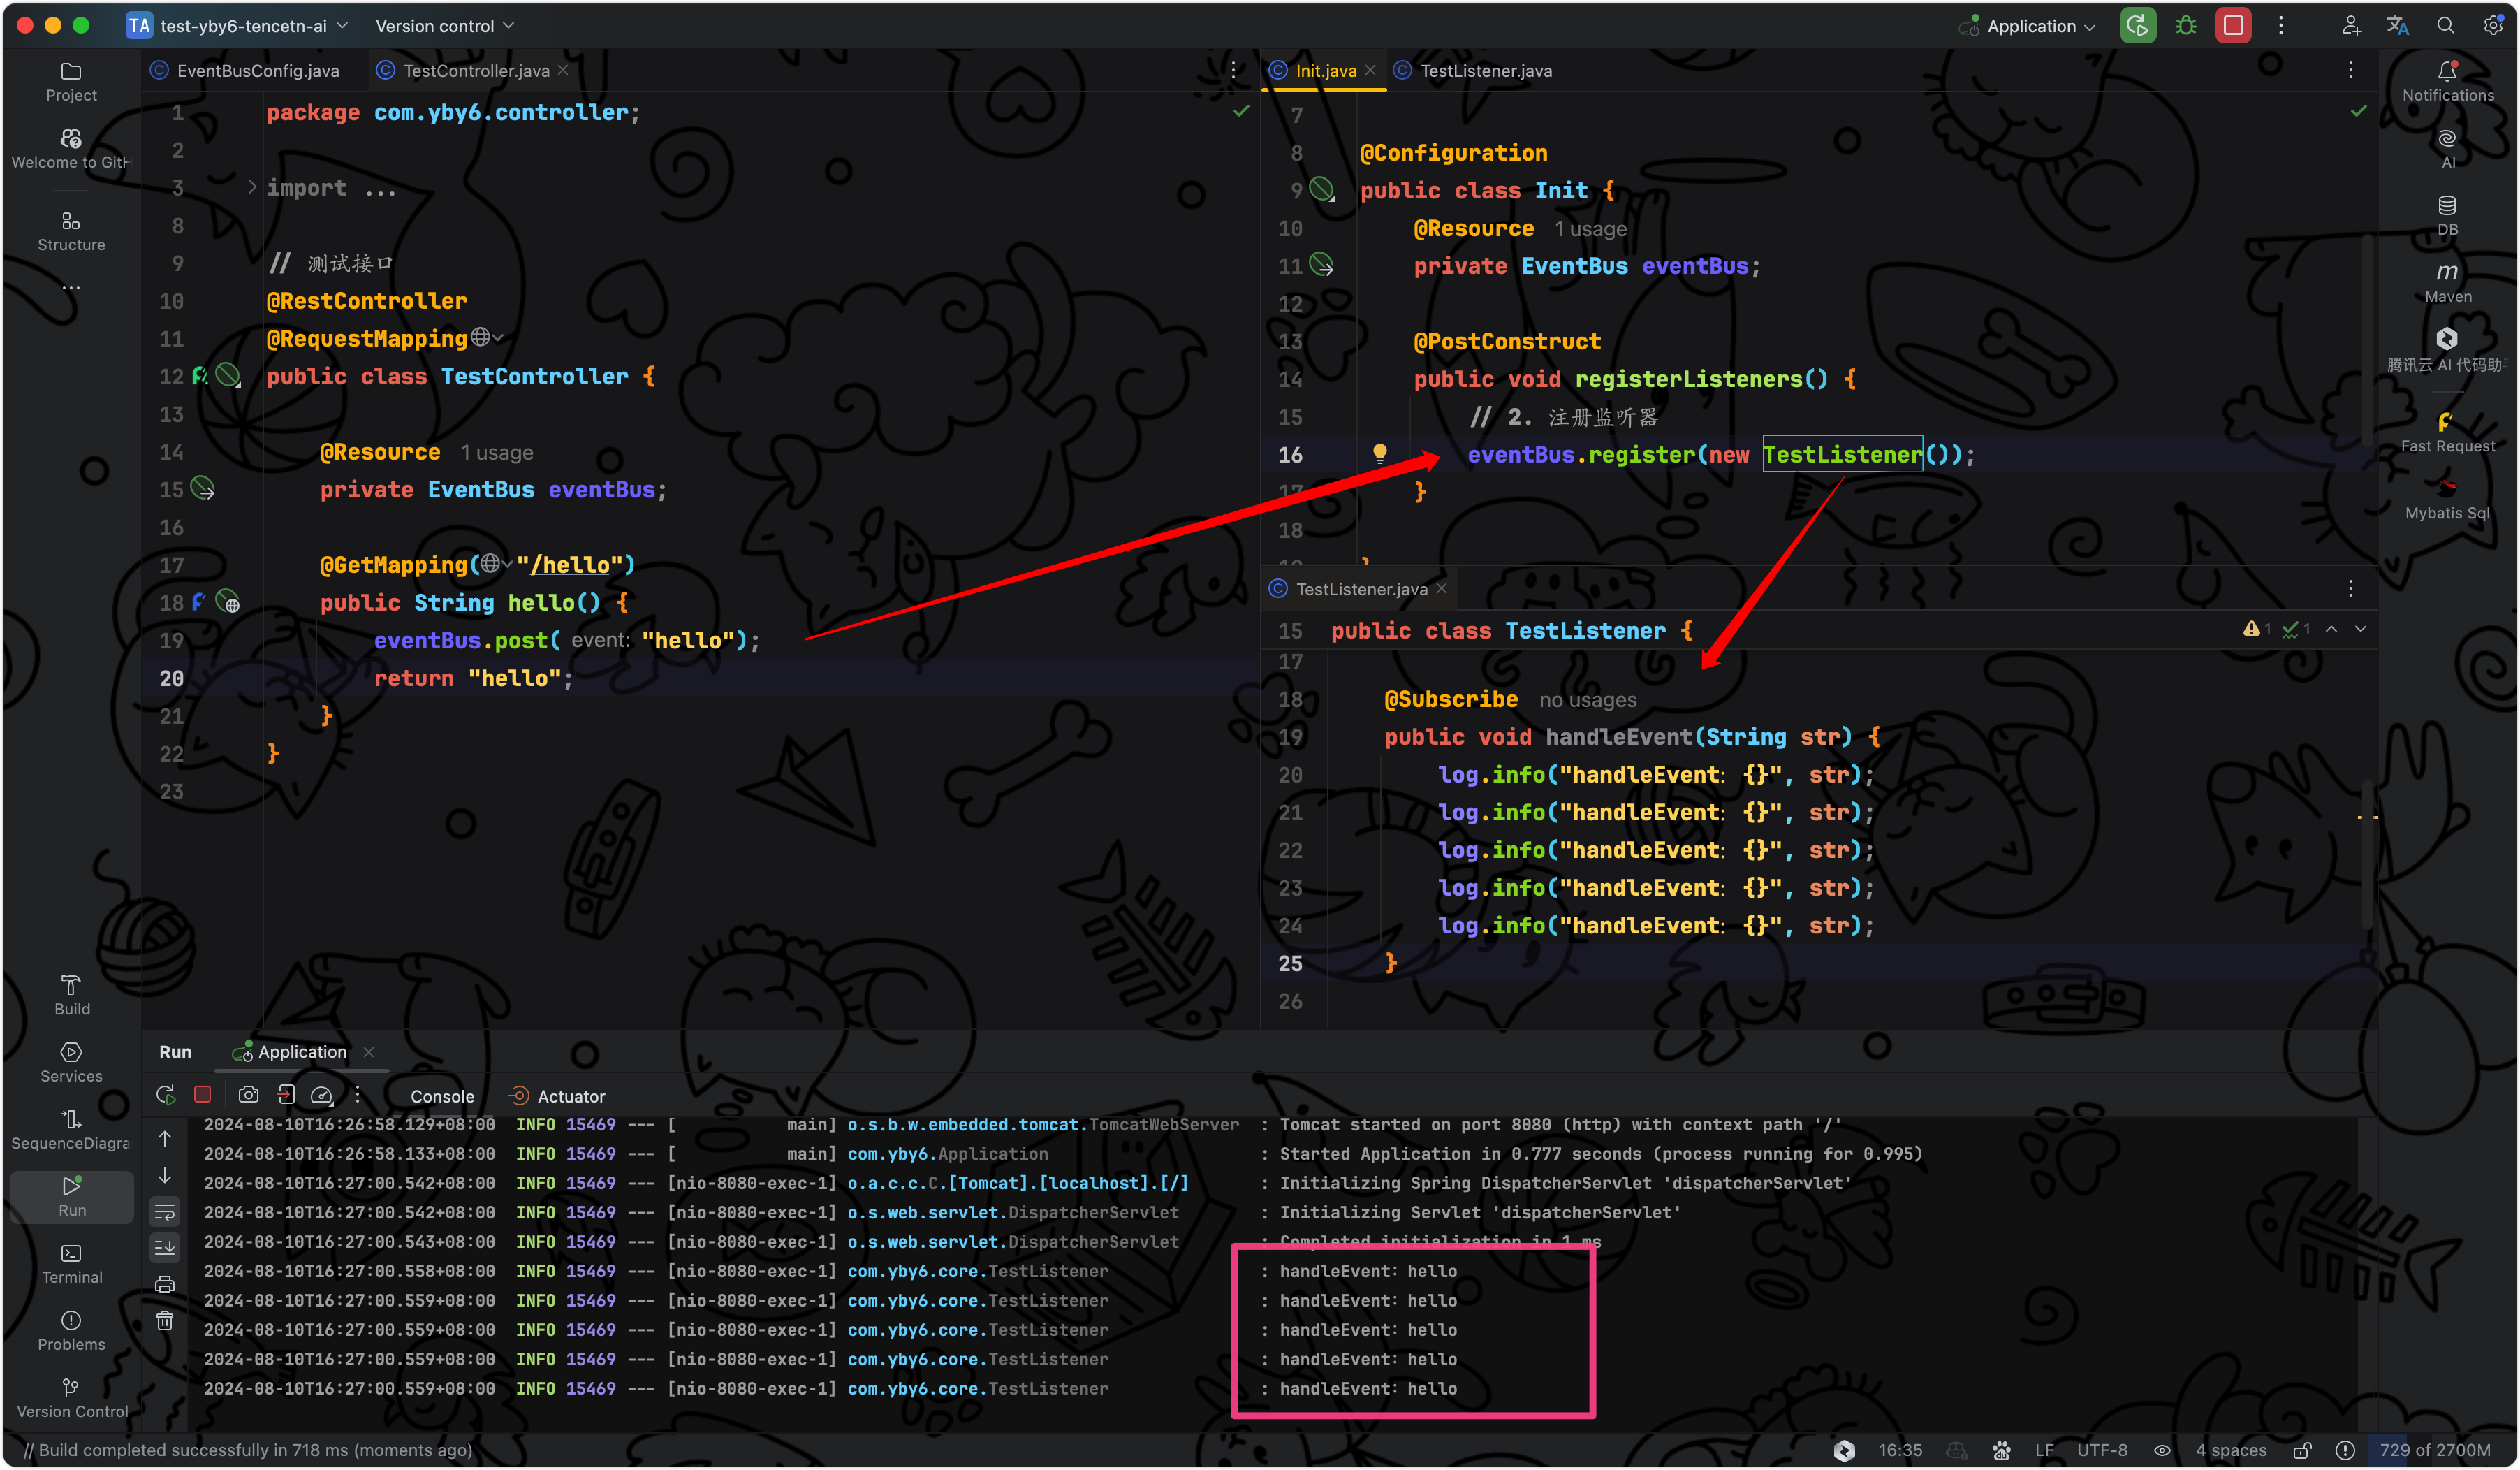Image resolution: width=2520 pixels, height=1470 pixels.
Task: Open the @GetMapping URL globe dropdown
Action: [496, 564]
